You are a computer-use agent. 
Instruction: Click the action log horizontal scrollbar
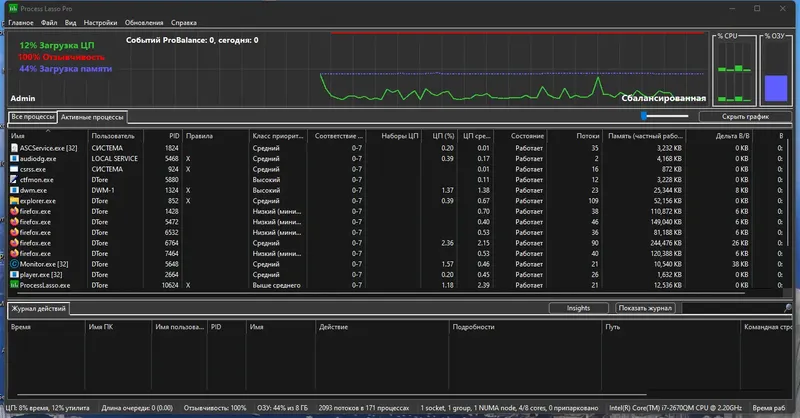pos(332,395)
